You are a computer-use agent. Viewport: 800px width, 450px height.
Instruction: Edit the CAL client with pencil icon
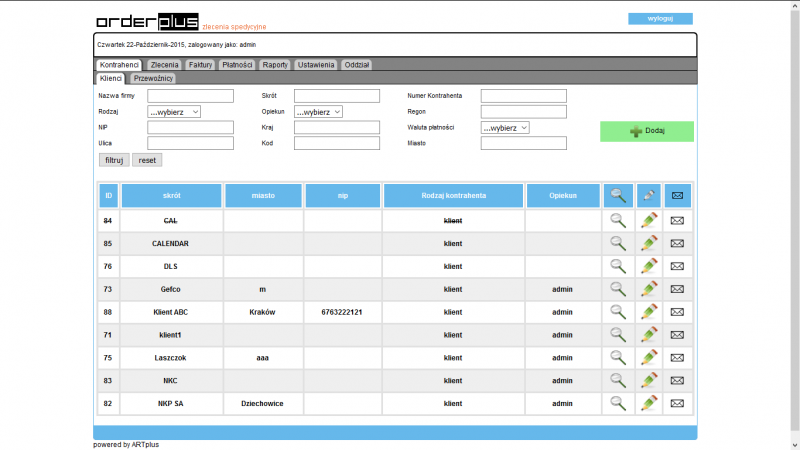pos(649,220)
